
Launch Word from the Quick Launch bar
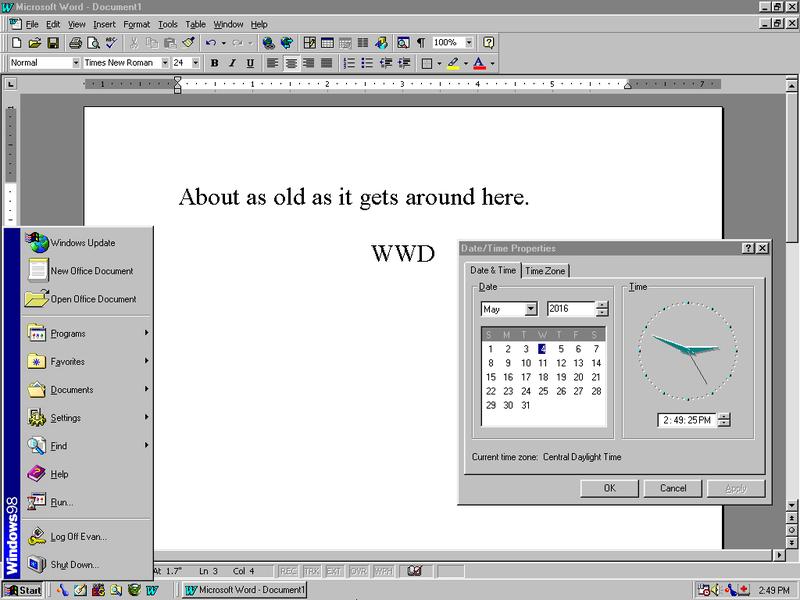152,590
